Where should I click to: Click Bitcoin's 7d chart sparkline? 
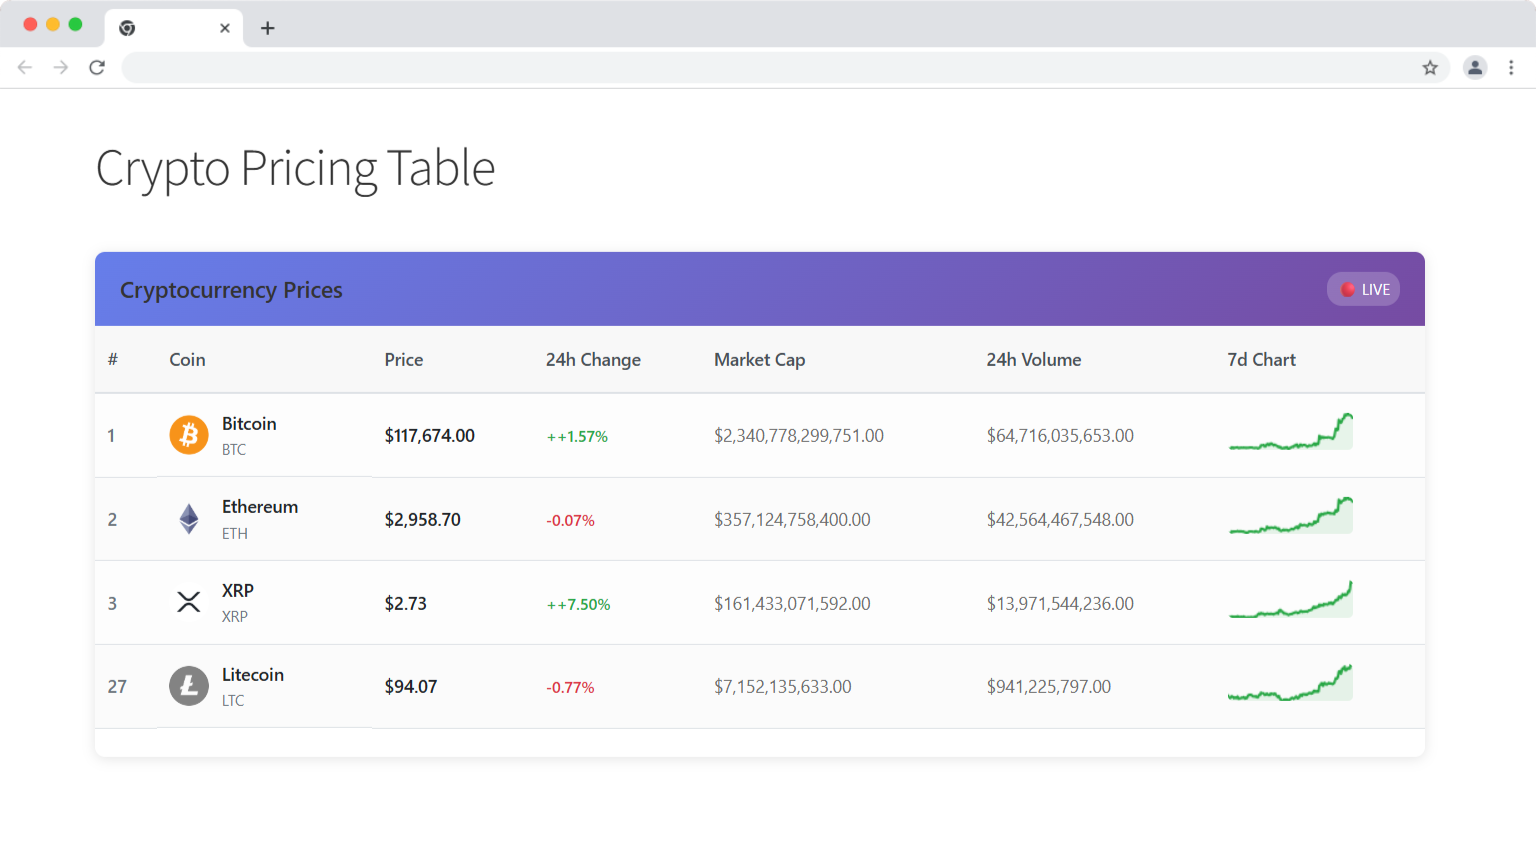pyautogui.click(x=1290, y=433)
